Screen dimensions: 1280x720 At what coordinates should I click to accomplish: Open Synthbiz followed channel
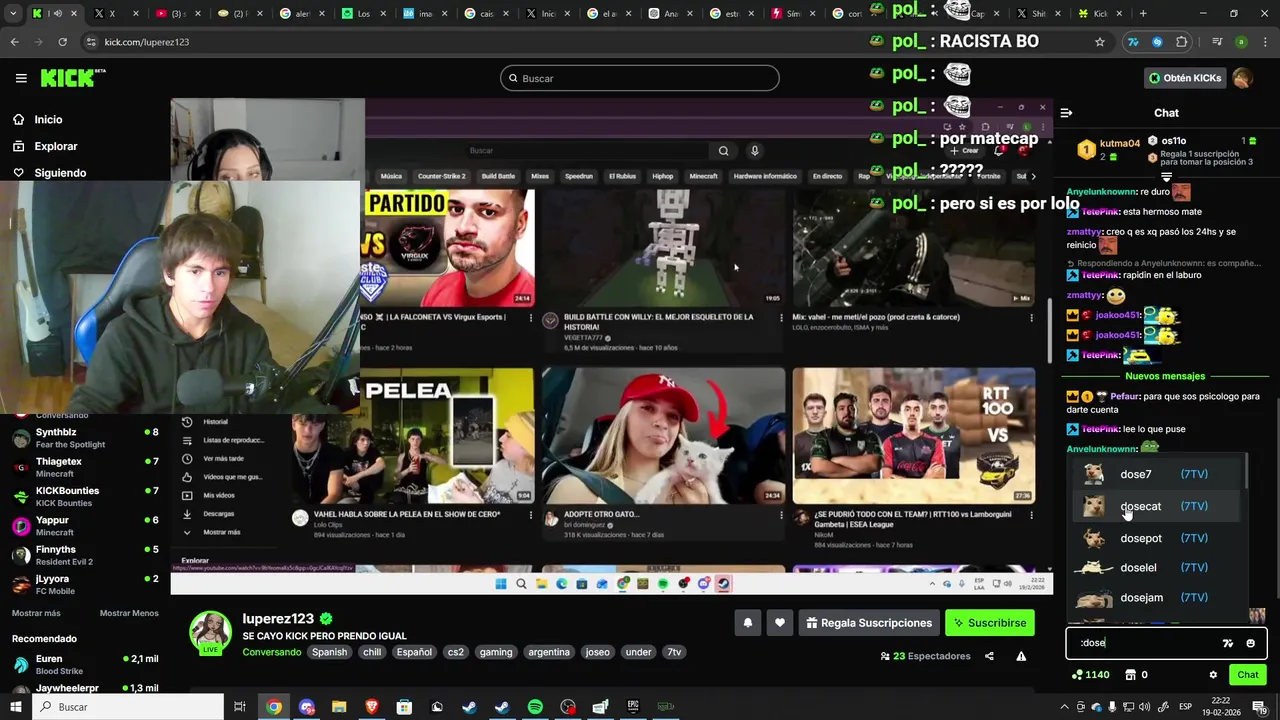pyautogui.click(x=85, y=437)
